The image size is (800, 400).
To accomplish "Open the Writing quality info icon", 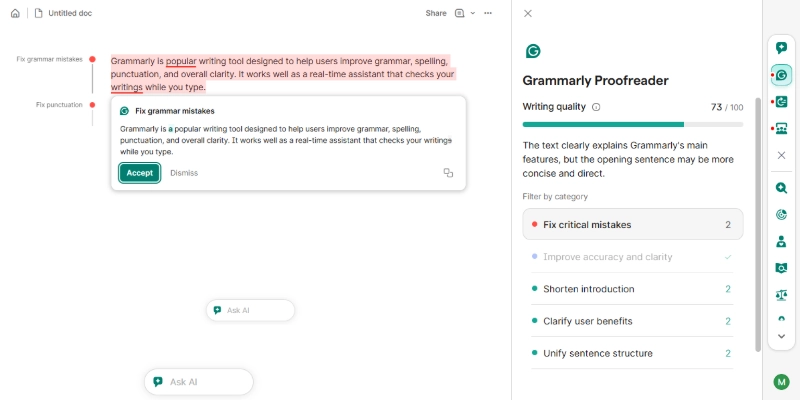I will point(596,107).
